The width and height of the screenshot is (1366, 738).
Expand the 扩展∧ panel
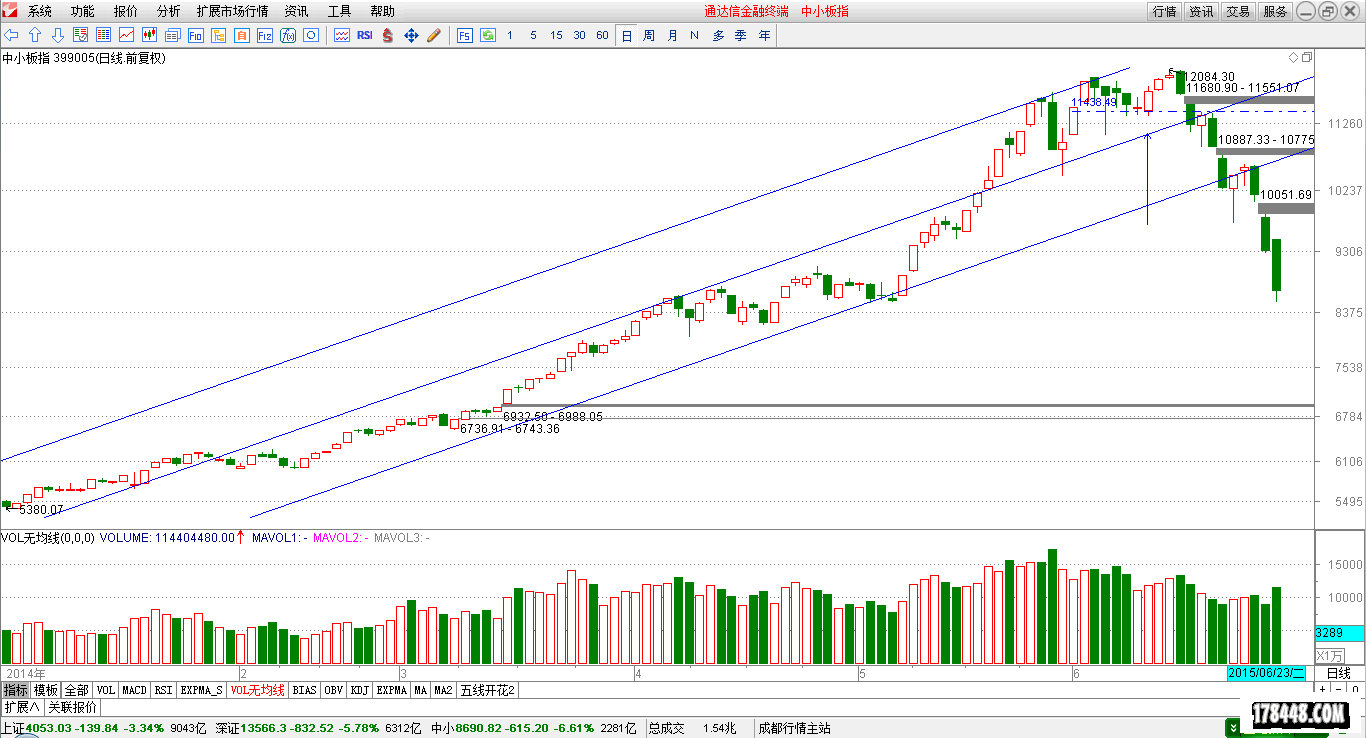coord(22,707)
